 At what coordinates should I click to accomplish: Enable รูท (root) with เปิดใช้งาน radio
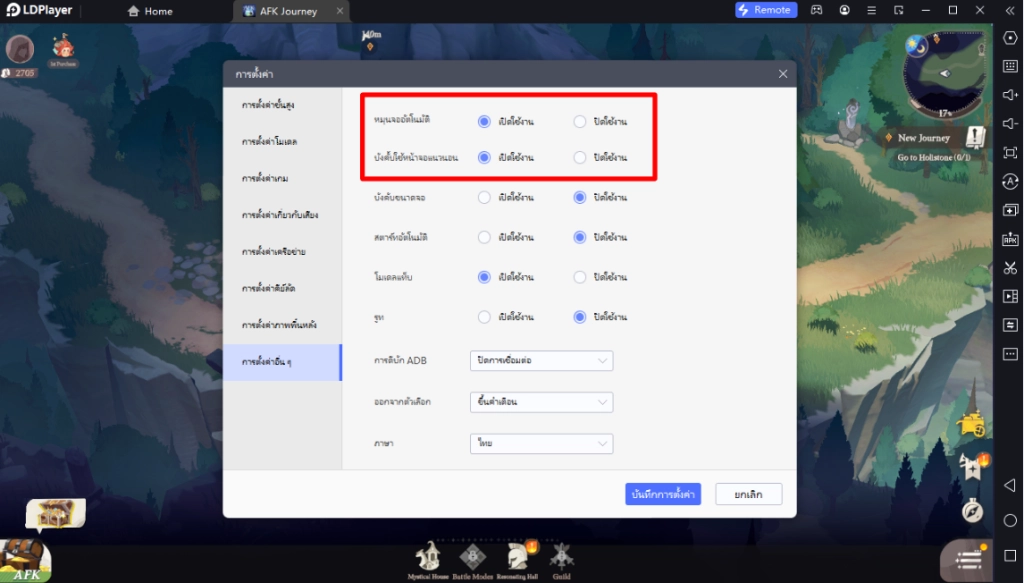(484, 317)
